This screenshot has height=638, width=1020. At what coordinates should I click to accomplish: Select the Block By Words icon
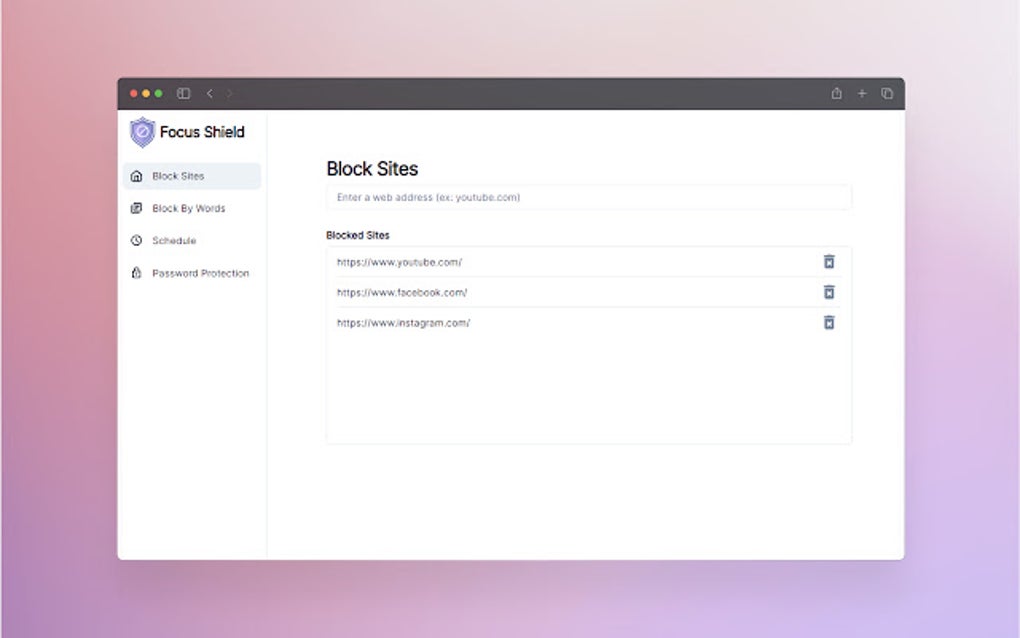click(136, 208)
